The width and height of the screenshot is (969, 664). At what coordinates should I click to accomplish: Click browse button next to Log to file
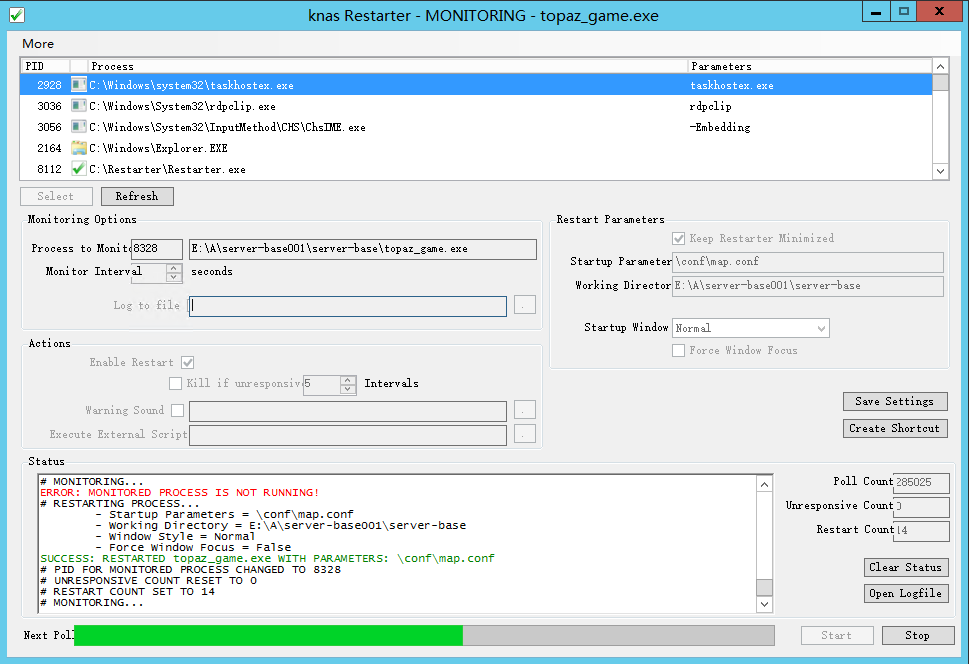tap(525, 305)
